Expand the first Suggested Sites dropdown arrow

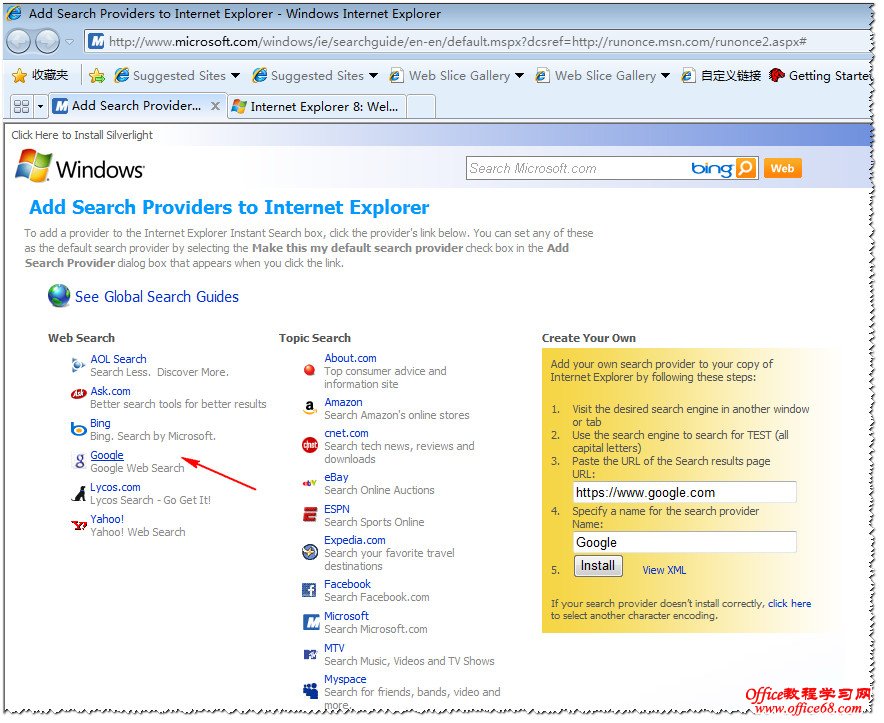[x=236, y=75]
